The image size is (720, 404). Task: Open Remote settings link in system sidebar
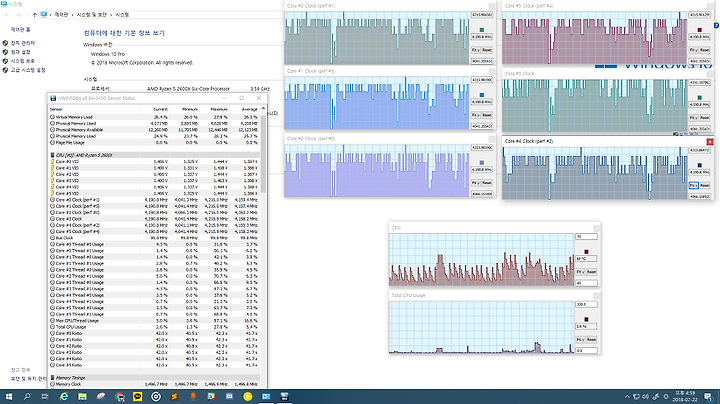click(x=20, y=52)
